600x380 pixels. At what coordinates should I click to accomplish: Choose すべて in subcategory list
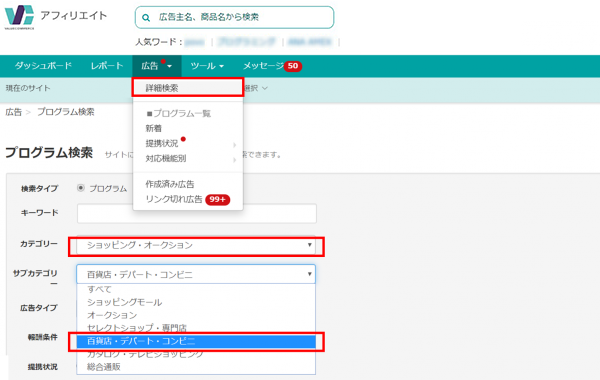196,289
